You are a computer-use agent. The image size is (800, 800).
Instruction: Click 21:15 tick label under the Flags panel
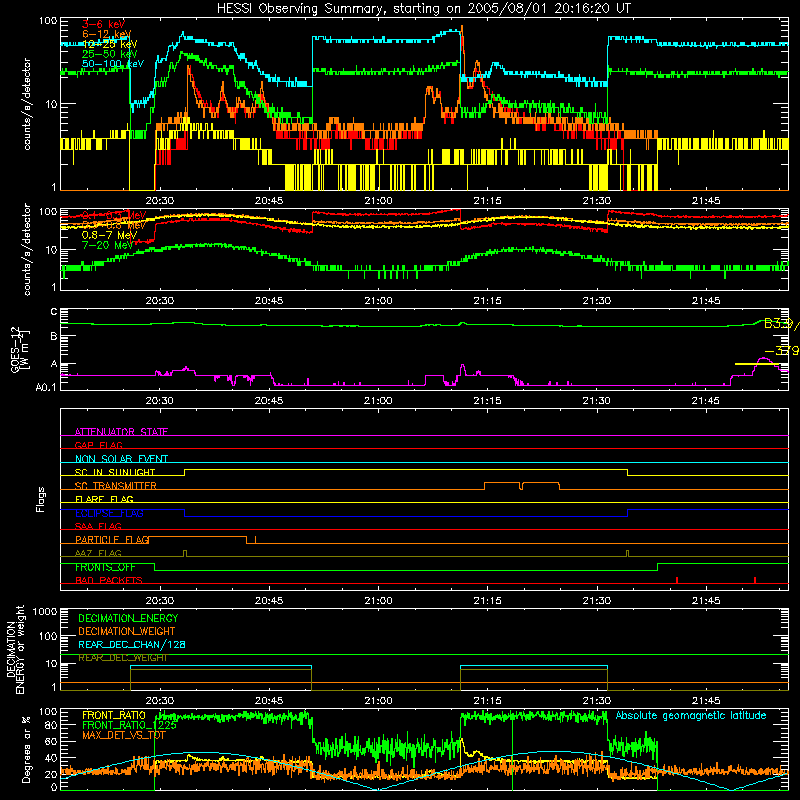pos(487,601)
